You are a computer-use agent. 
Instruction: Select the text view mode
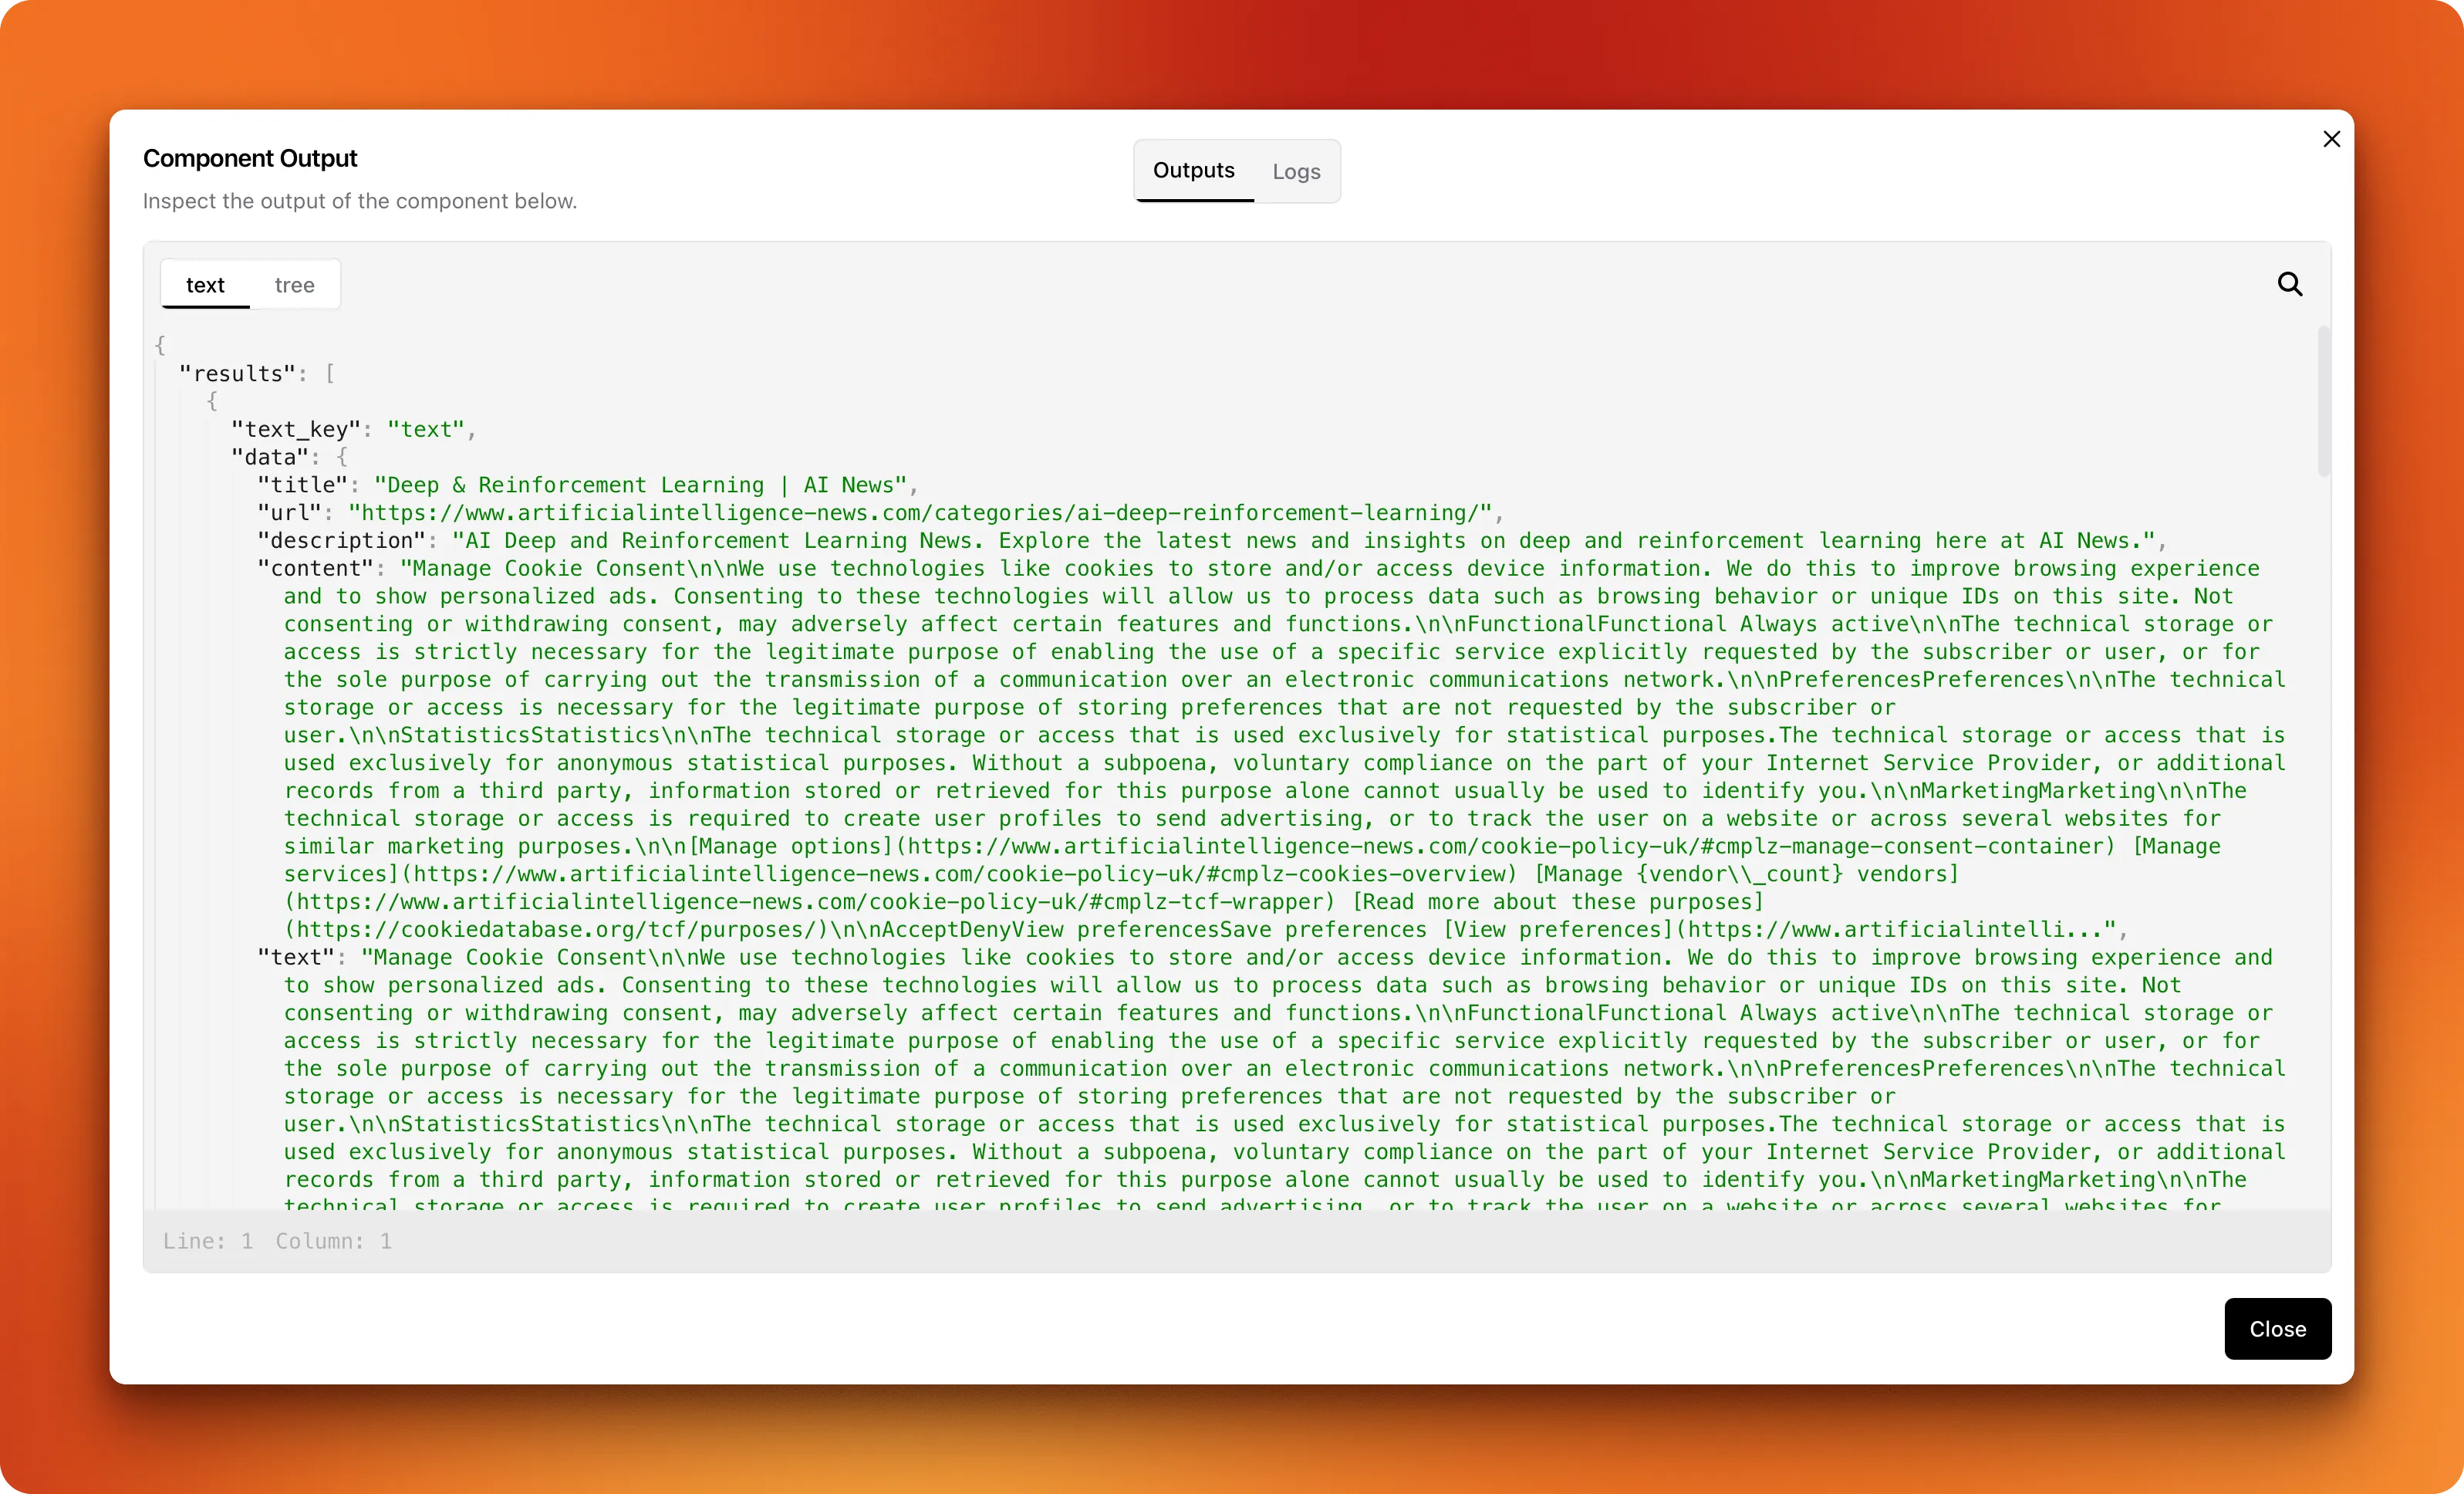click(205, 285)
